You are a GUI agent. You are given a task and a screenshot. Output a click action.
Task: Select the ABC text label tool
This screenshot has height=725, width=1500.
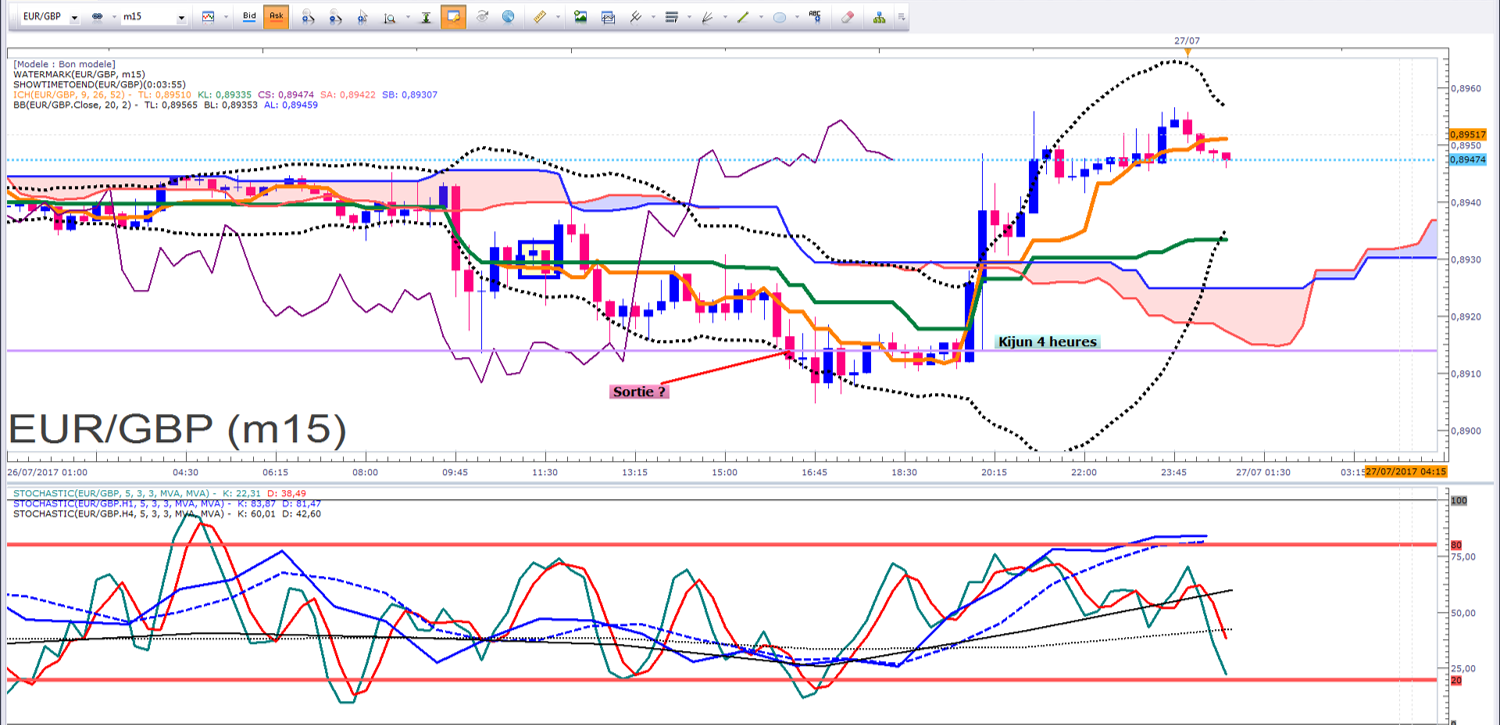click(x=815, y=17)
